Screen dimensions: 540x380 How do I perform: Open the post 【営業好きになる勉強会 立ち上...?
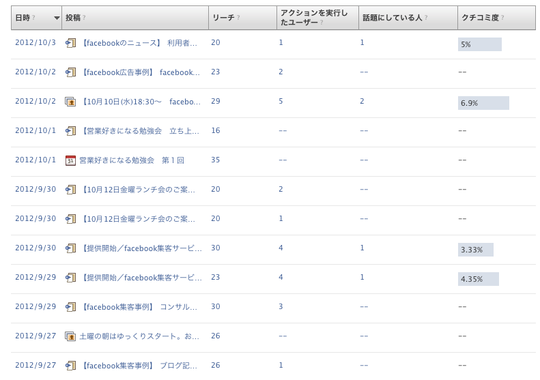tap(140, 131)
